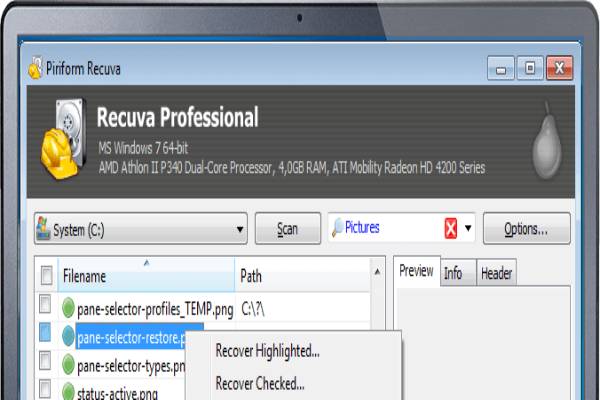Check the status-active.png checkbox
The width and height of the screenshot is (600, 400).
click(45, 389)
